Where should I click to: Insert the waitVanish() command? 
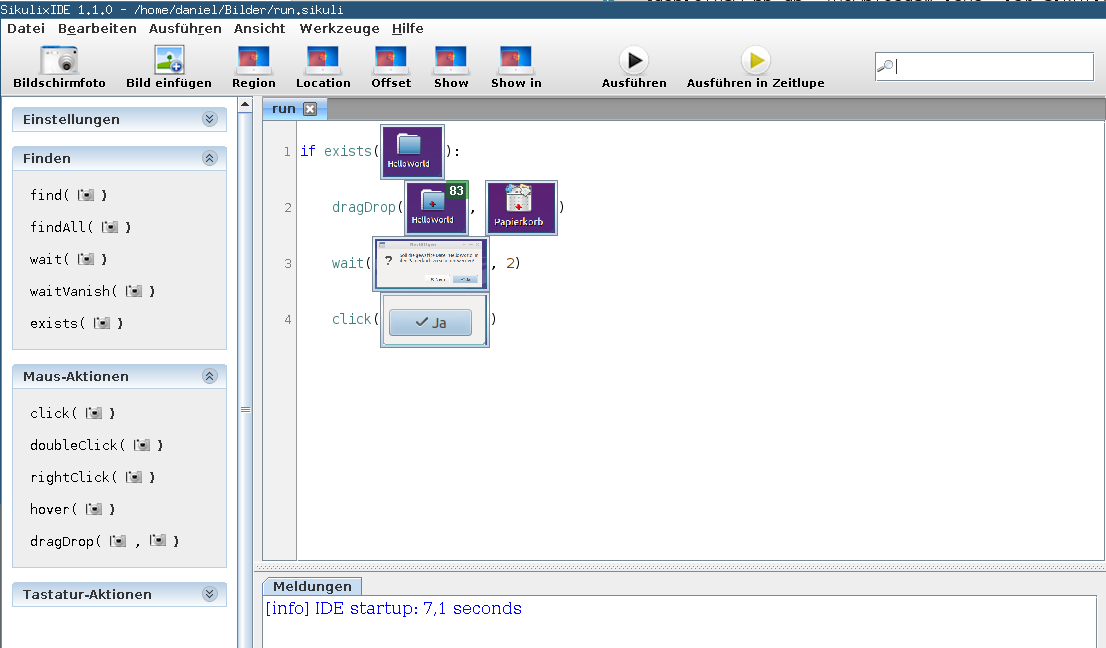pyautogui.click(x=92, y=291)
